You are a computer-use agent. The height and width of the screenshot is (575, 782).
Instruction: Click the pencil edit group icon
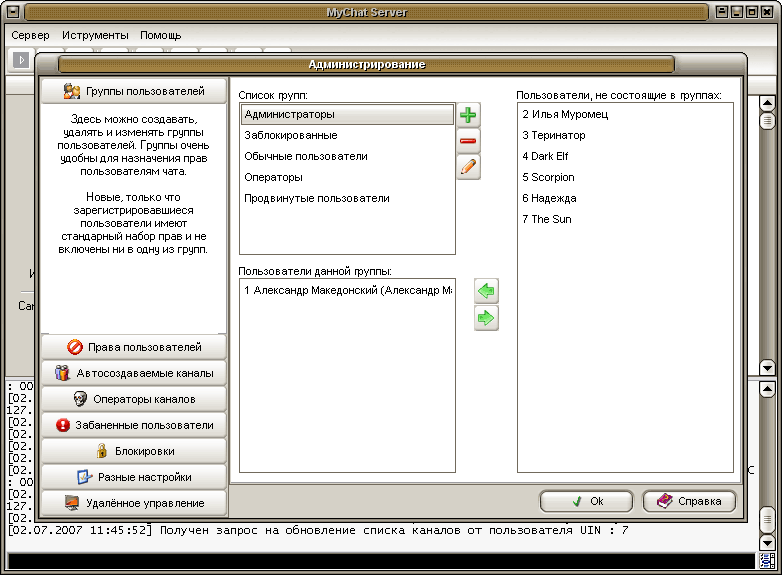468,167
